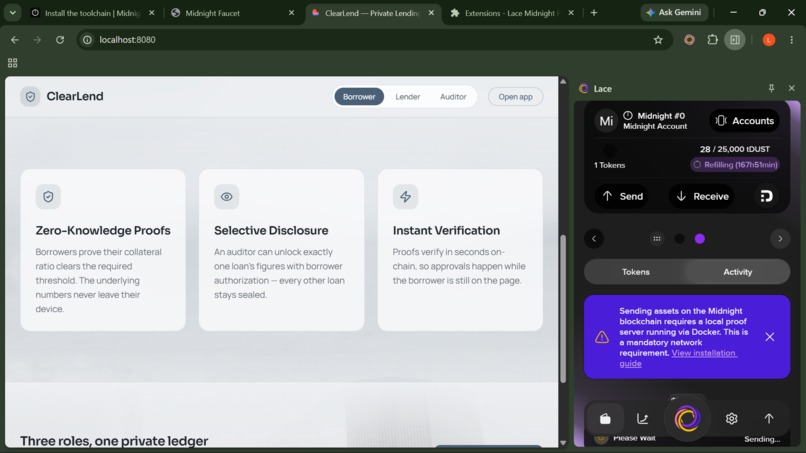The height and width of the screenshot is (453, 806).
Task: Open Lace settings gear icon
Action: point(731,419)
